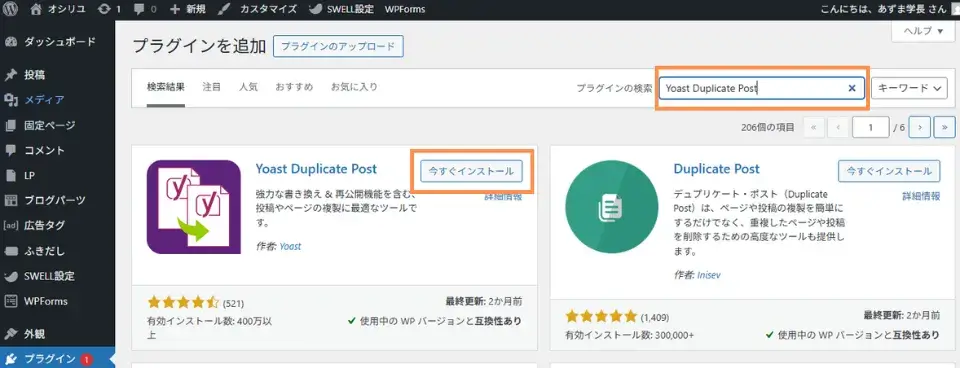
Task: Install the Duplicate Post plugin now
Action: click(889, 171)
